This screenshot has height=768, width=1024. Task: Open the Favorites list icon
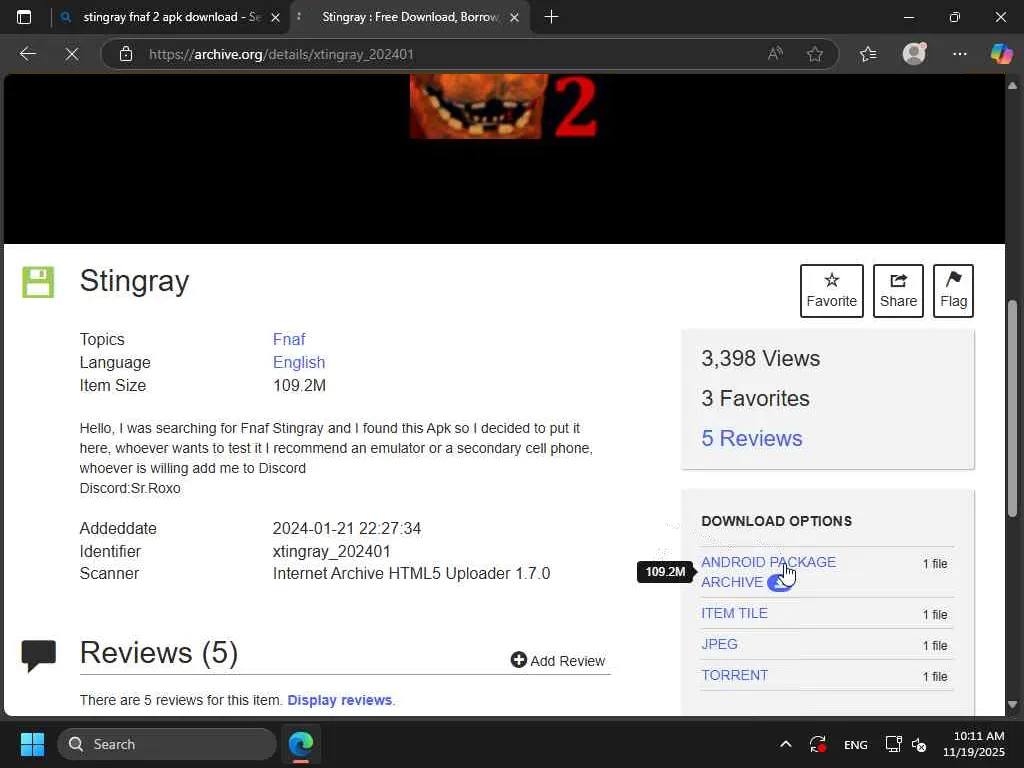pyautogui.click(x=868, y=54)
